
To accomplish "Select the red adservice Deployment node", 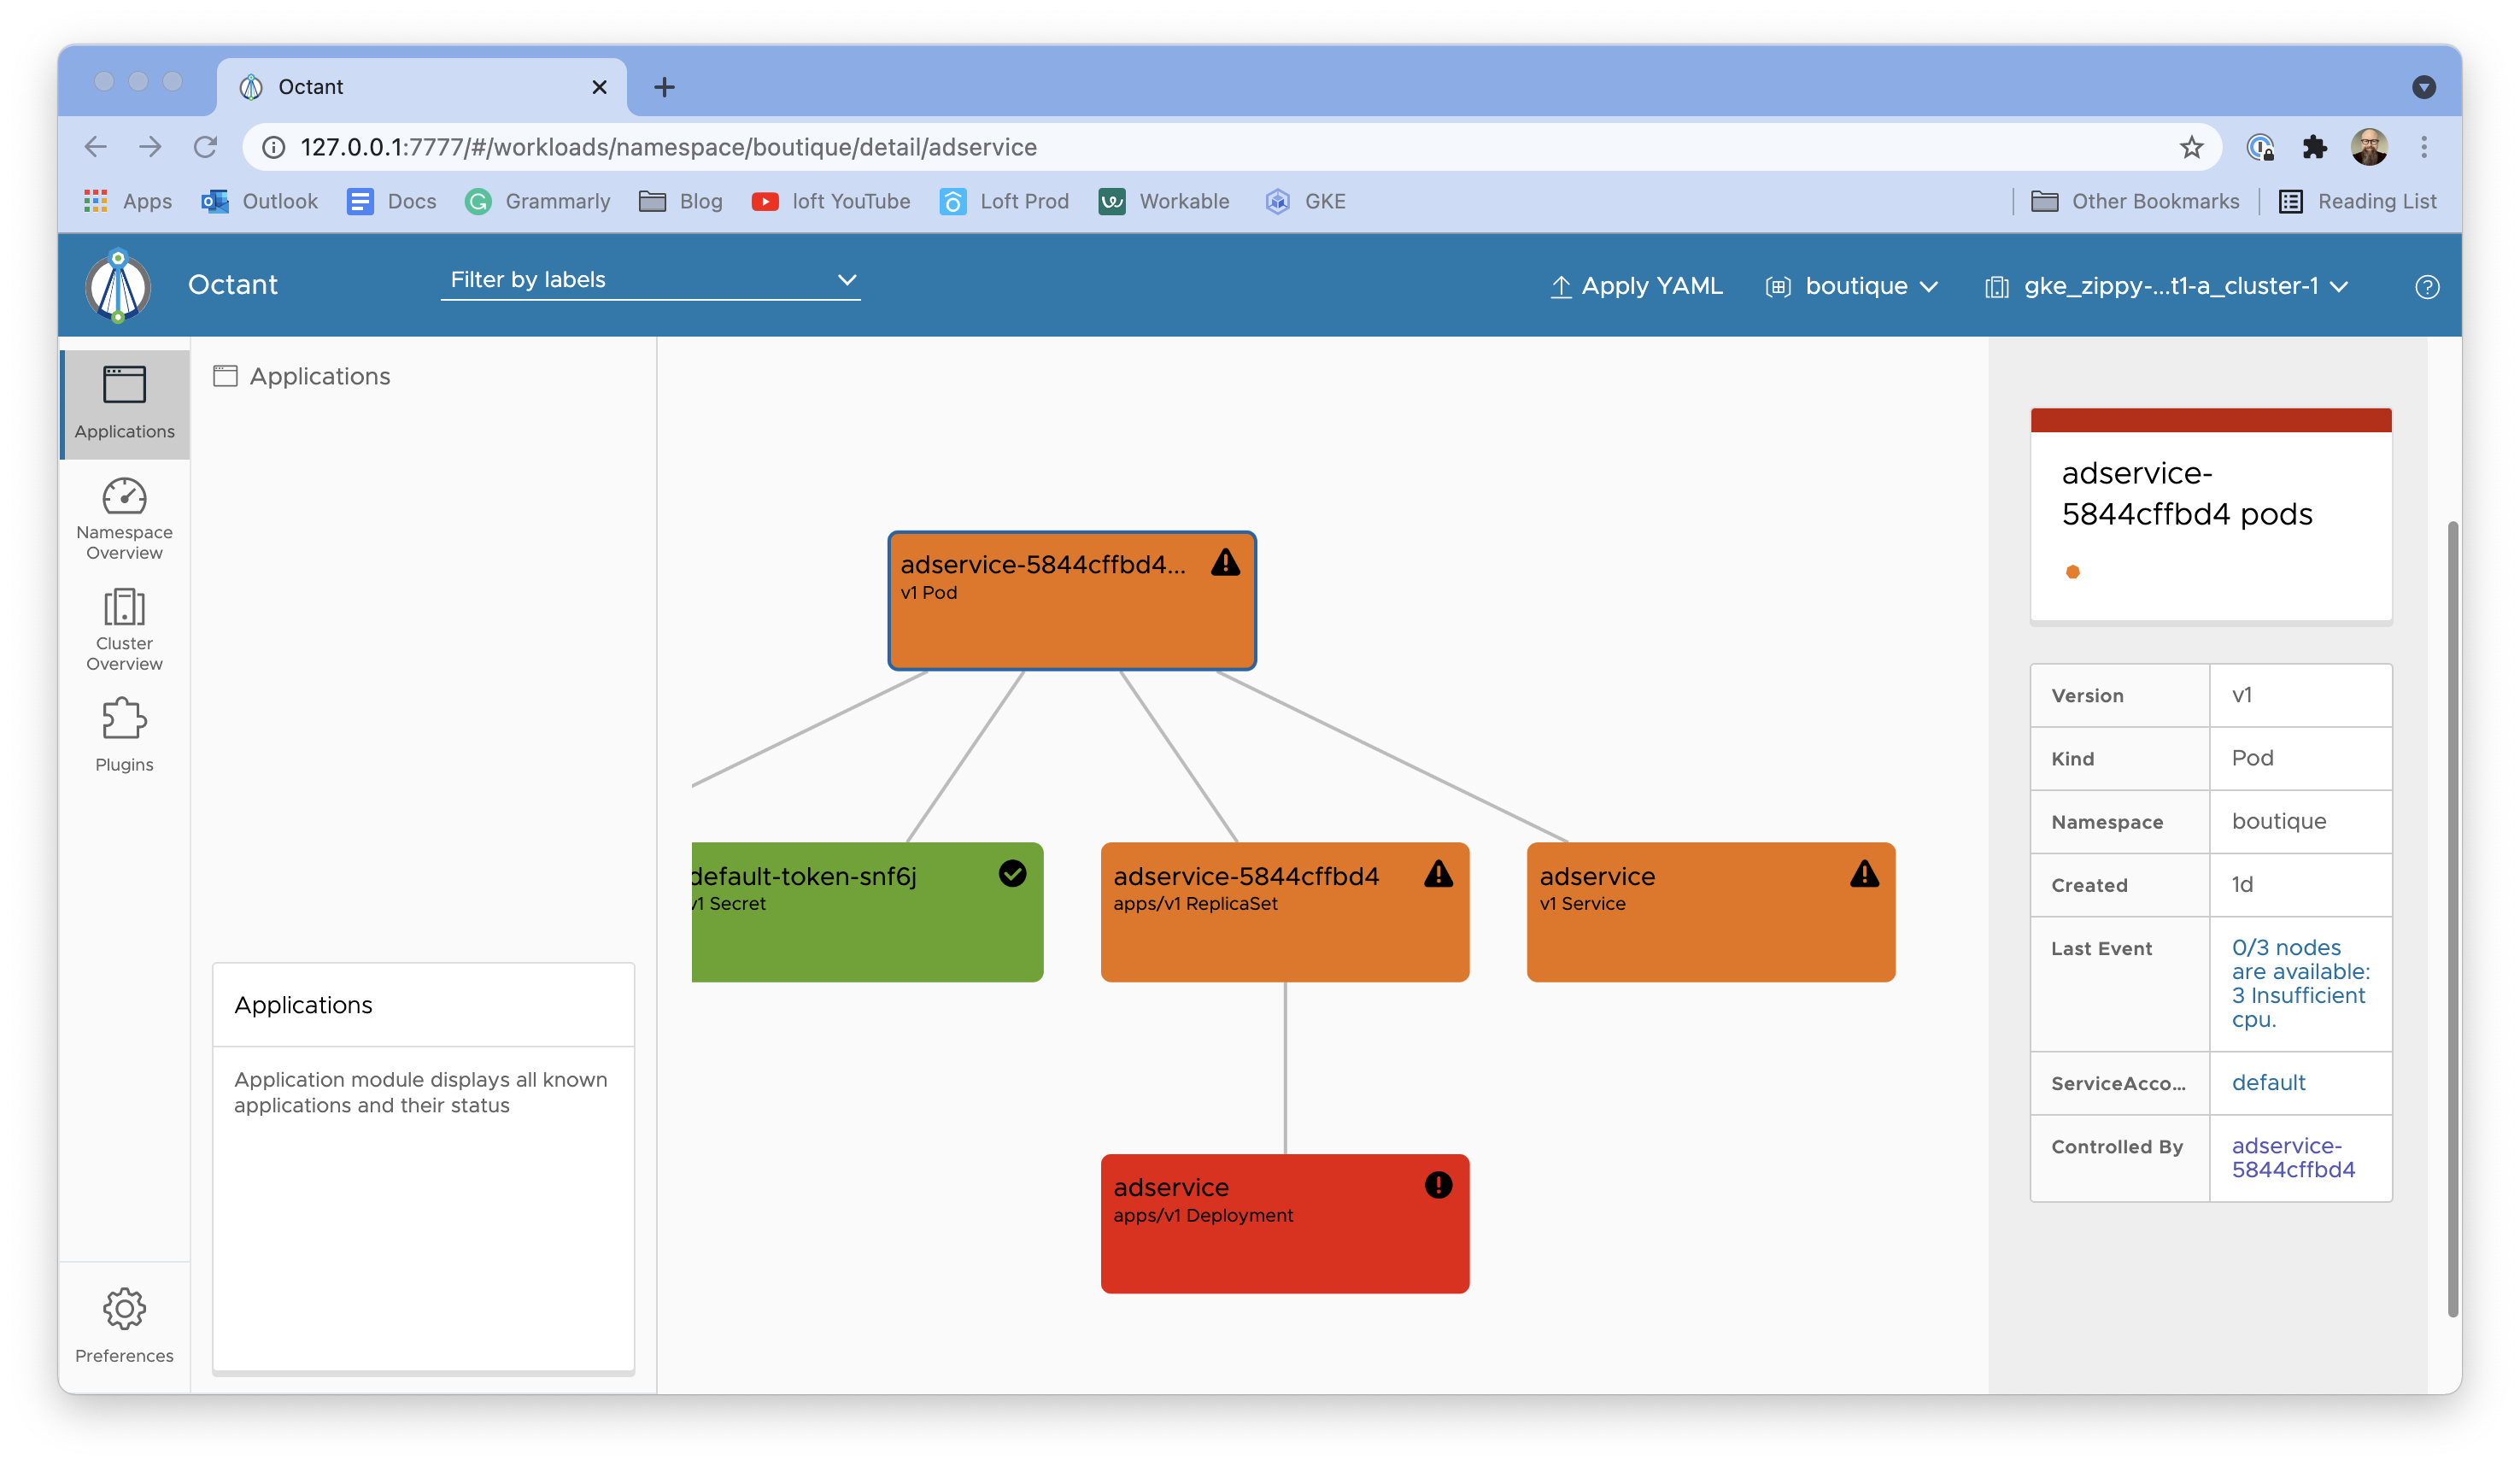I will coord(1284,1223).
